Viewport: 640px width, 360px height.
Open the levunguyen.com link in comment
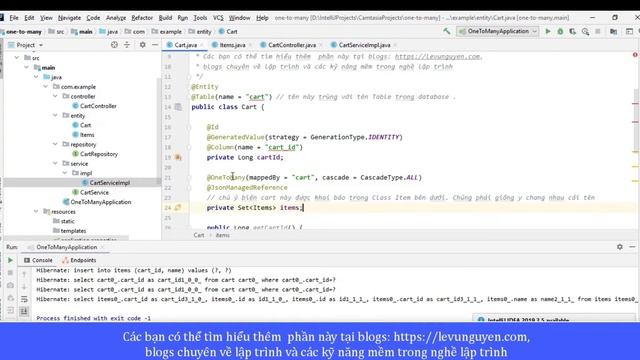[438, 57]
